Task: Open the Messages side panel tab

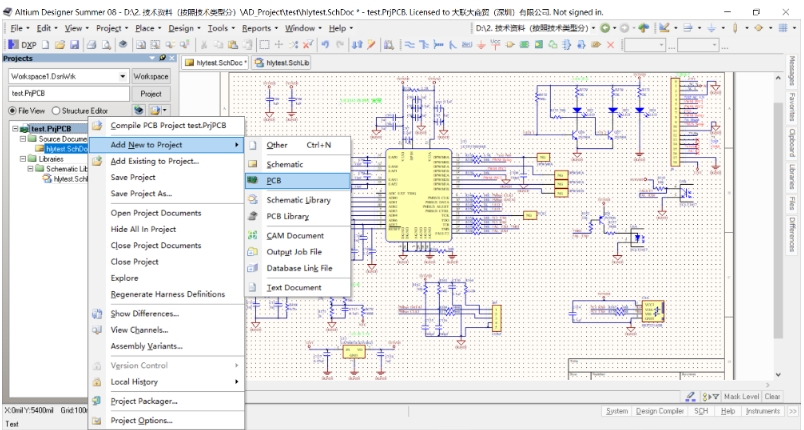Action: click(792, 71)
